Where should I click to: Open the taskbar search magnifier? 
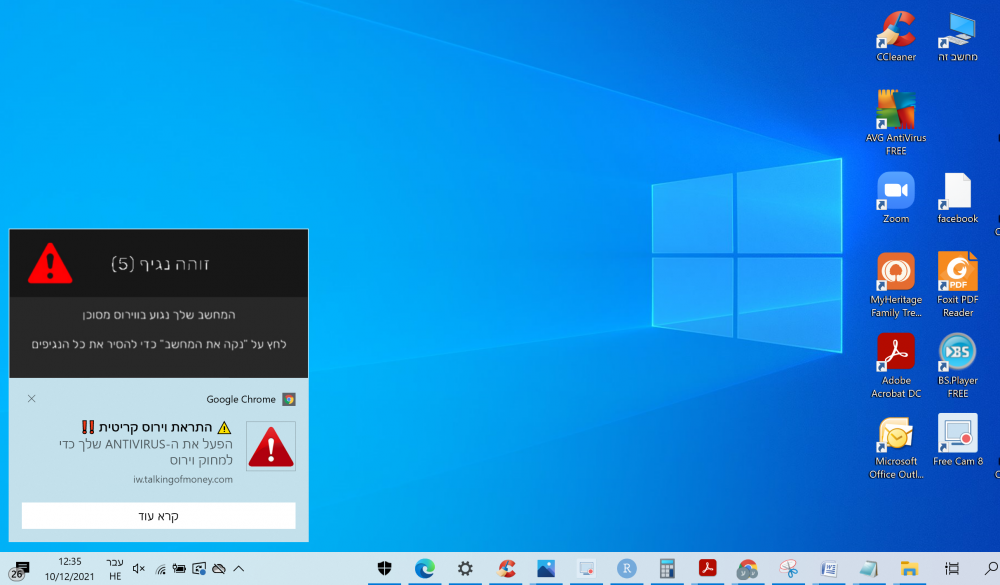coord(990,568)
